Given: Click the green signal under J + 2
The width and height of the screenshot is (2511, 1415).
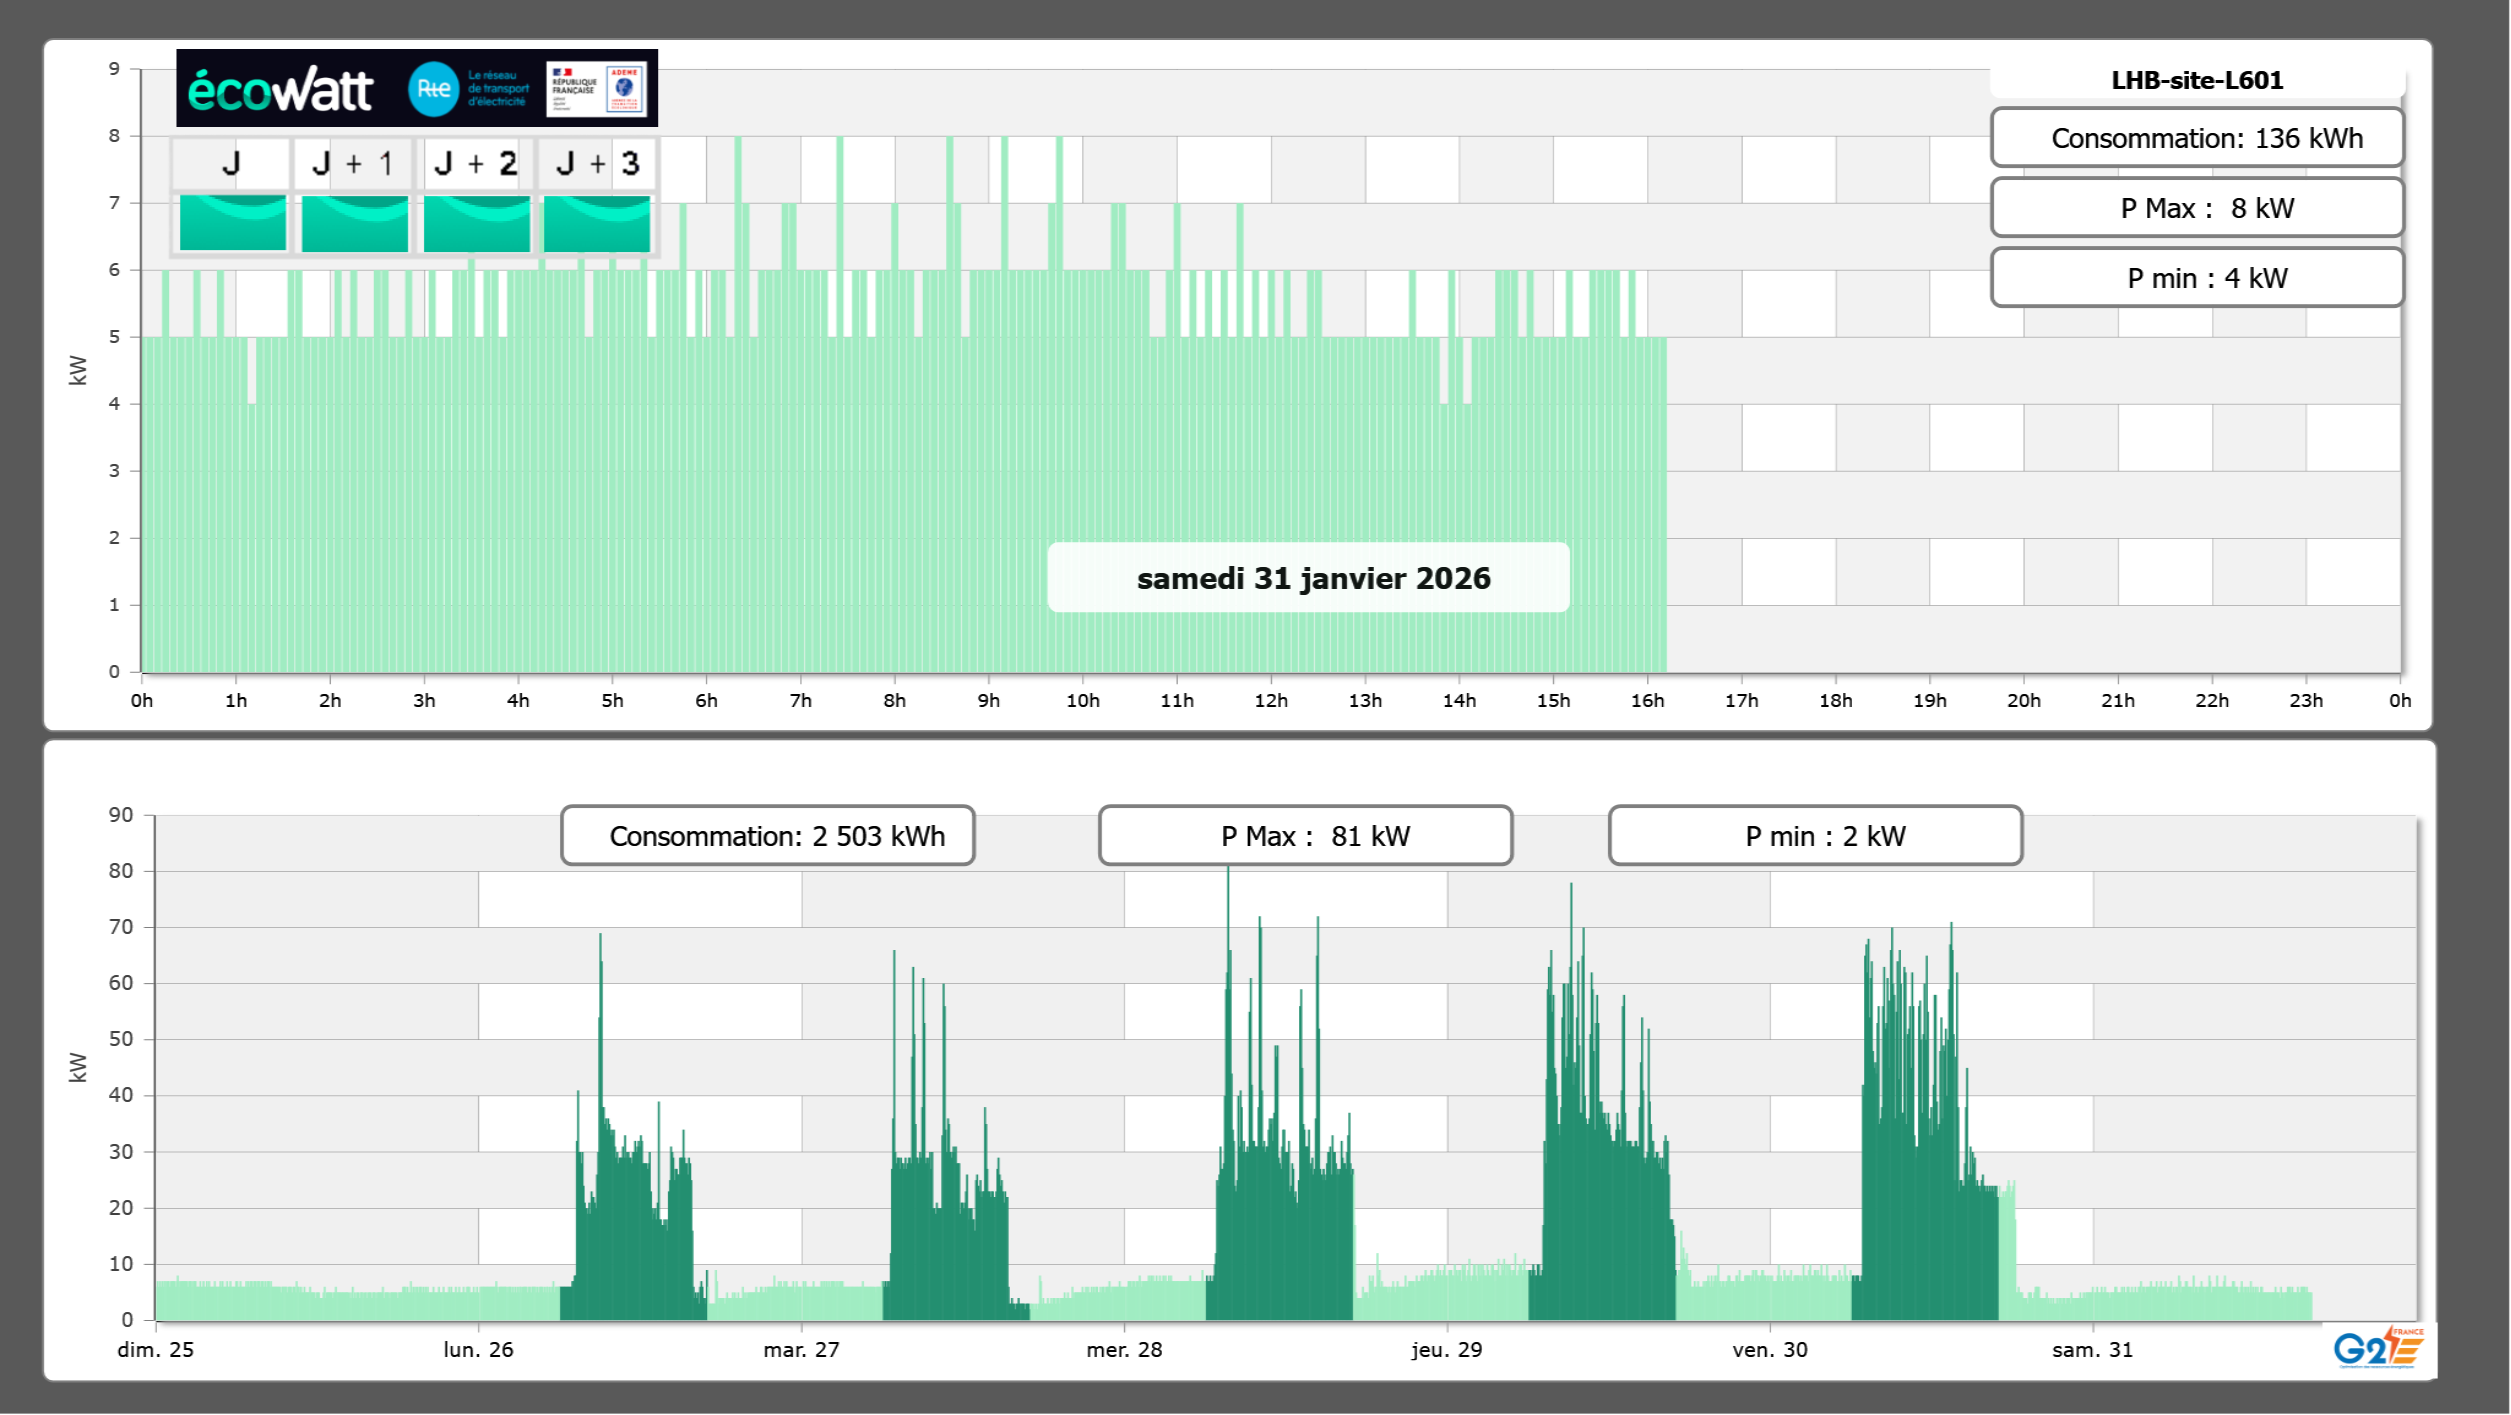Looking at the screenshot, I should (476, 223).
